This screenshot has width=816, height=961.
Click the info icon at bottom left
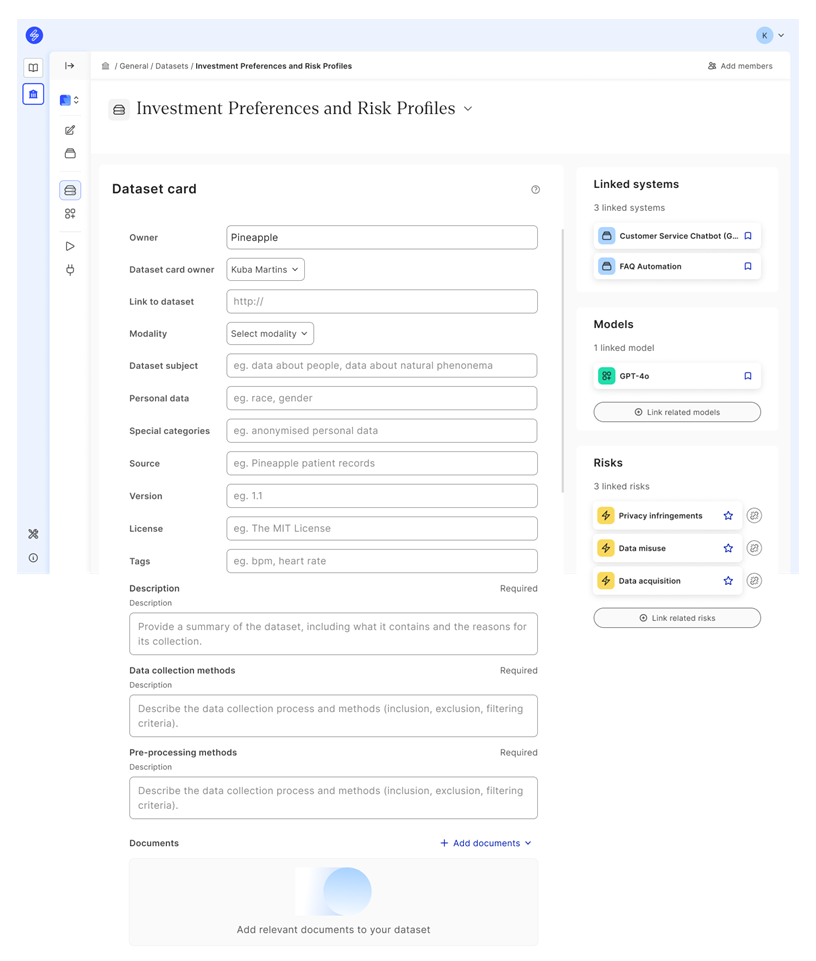coord(33,558)
